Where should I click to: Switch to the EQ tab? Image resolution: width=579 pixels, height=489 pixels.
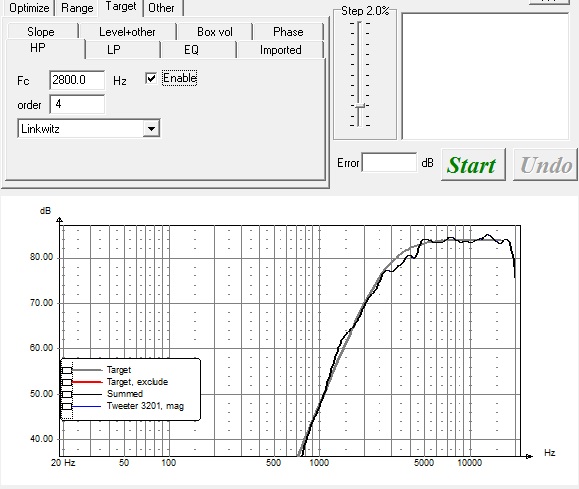pyautogui.click(x=191, y=50)
